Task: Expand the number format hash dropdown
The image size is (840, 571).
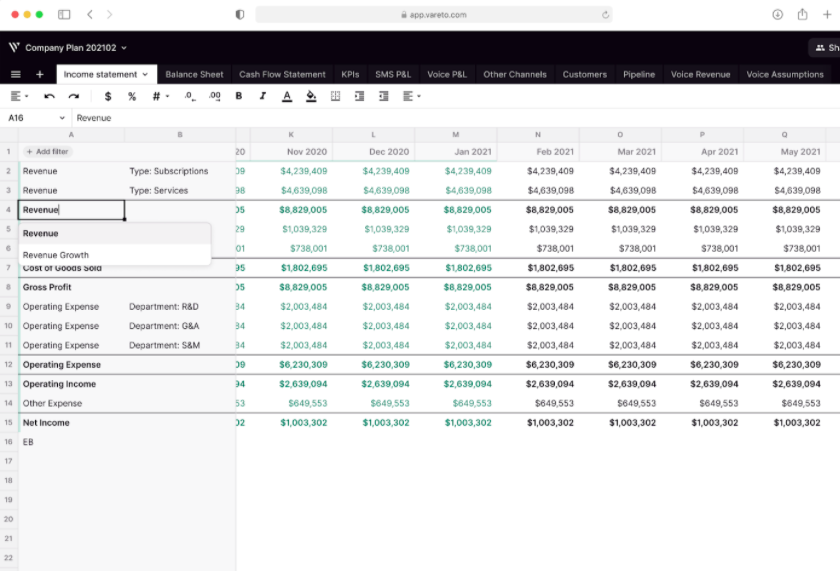Action: 160,96
